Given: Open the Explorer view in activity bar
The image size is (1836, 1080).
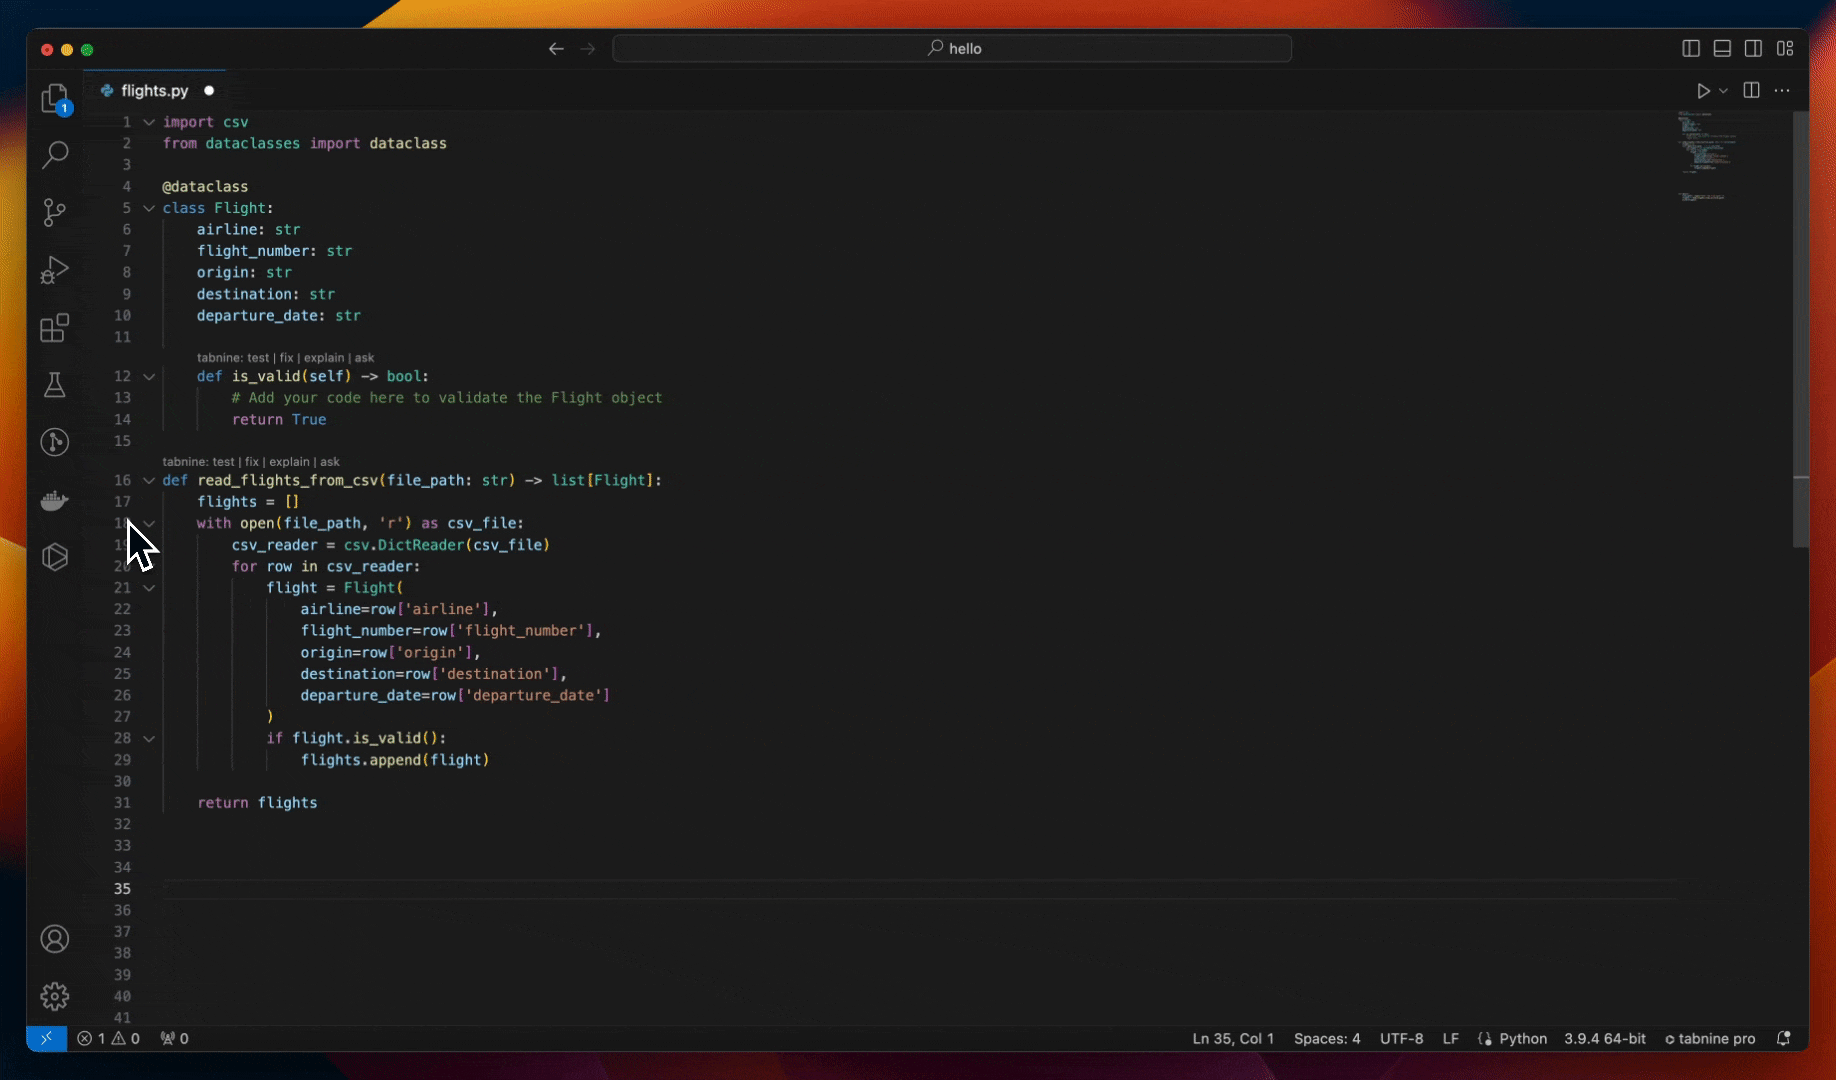Looking at the screenshot, I should pyautogui.click(x=55, y=98).
